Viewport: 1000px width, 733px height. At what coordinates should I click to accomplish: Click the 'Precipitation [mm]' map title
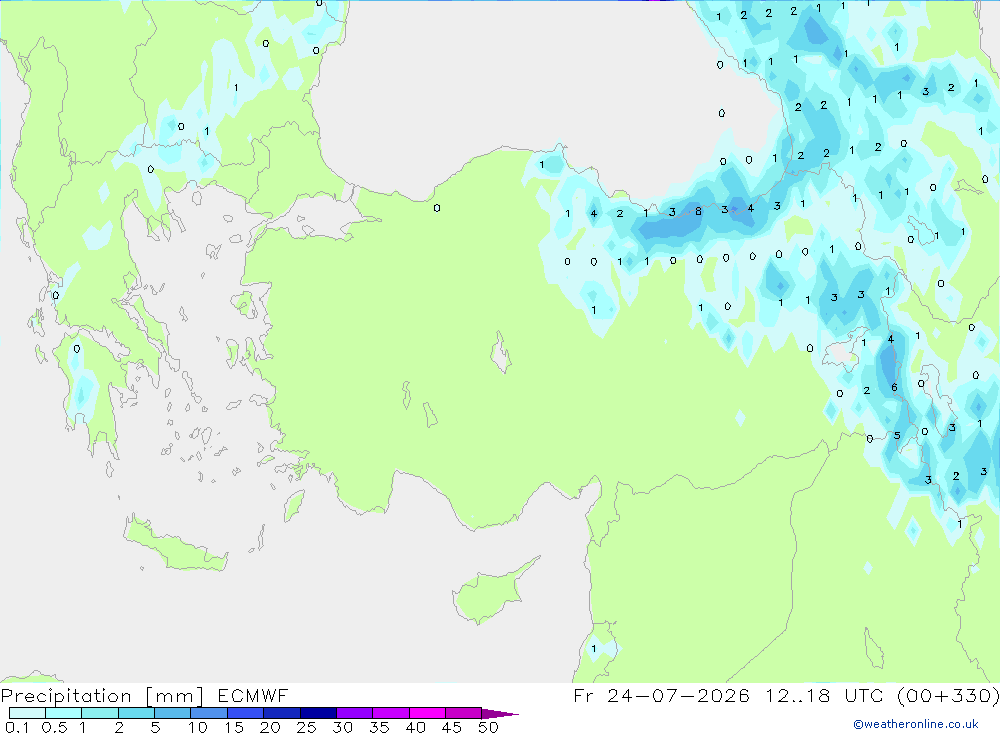[x=102, y=695]
